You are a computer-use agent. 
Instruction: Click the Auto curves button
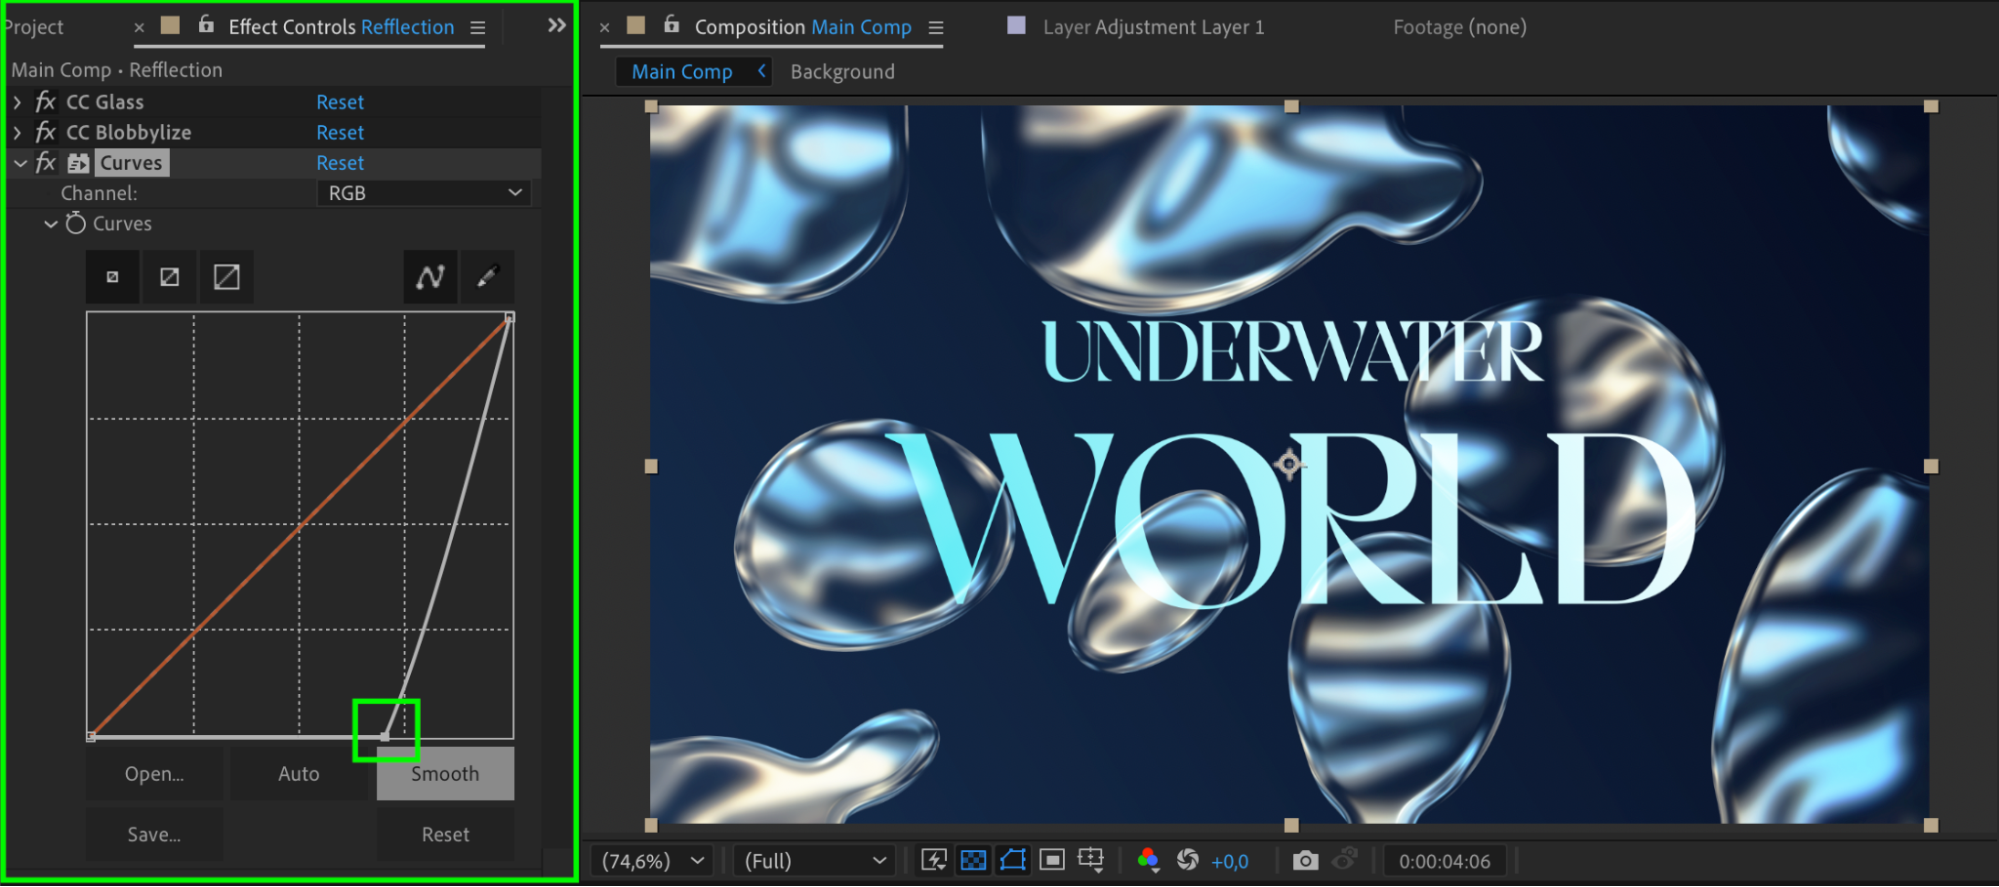point(298,774)
